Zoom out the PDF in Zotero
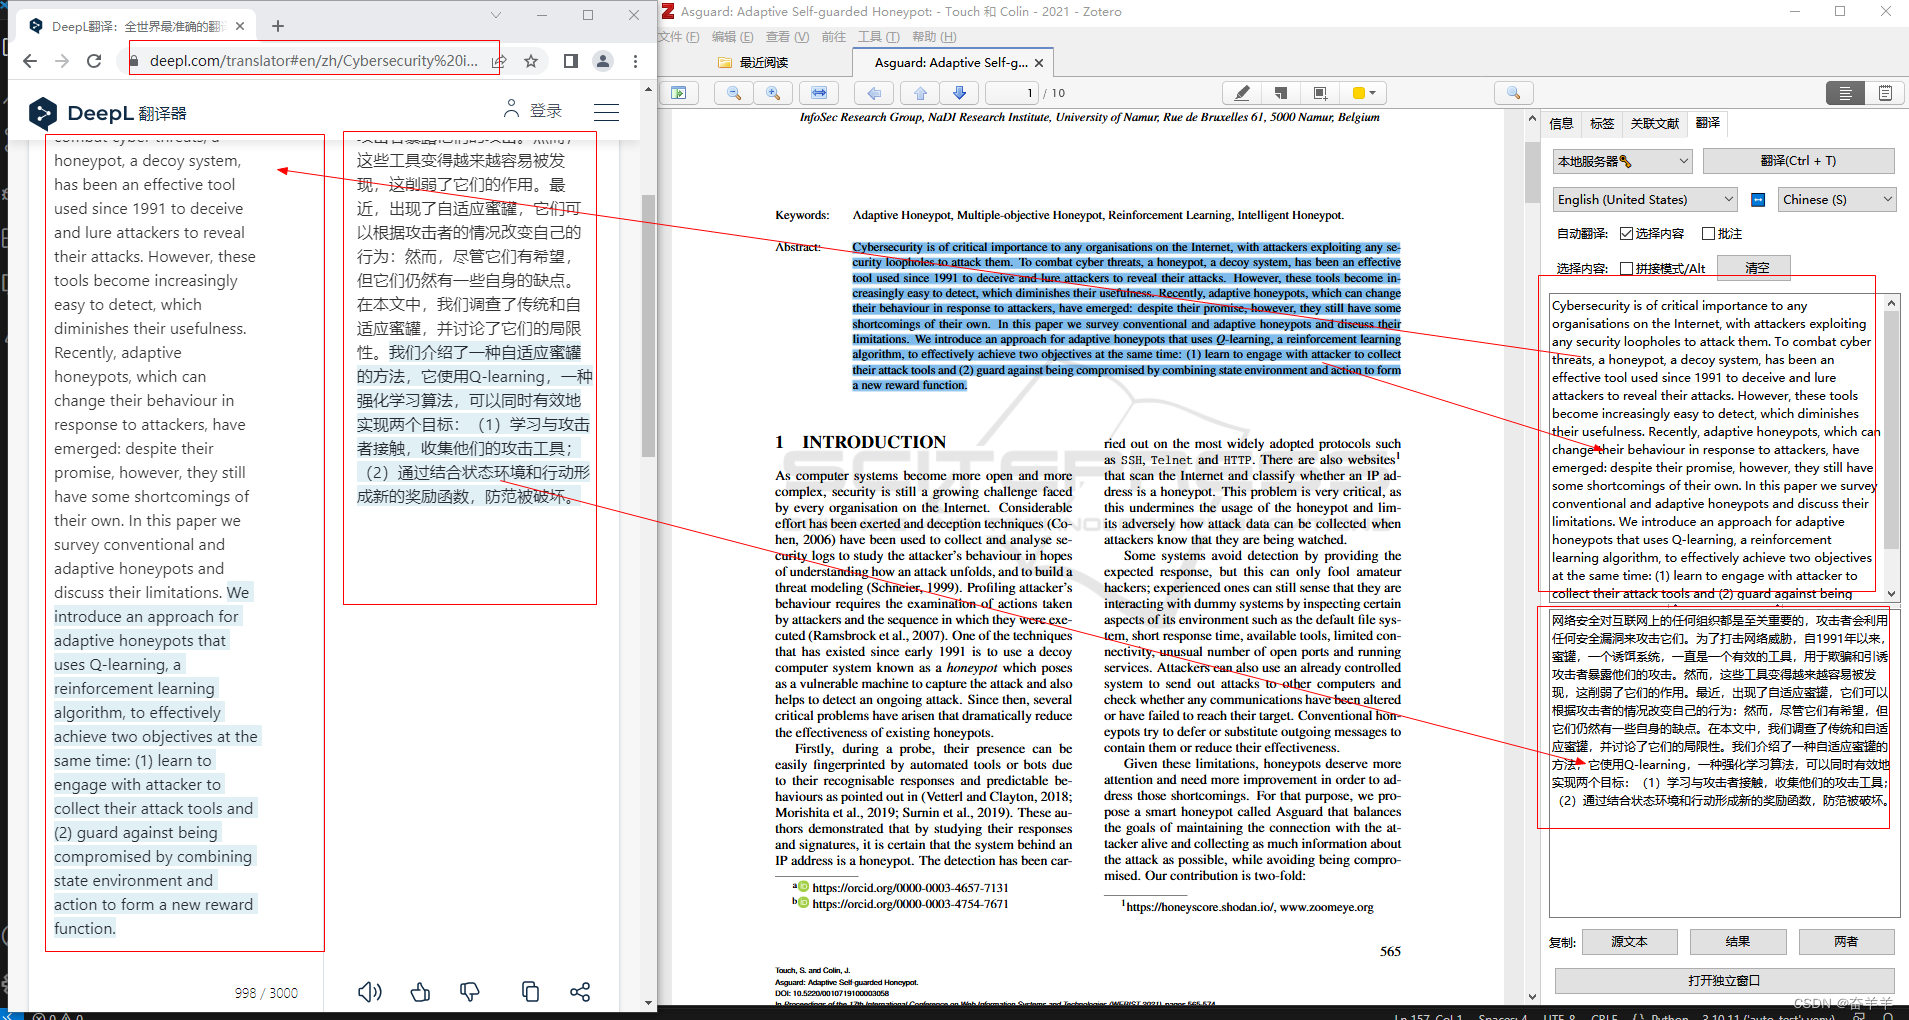The width and height of the screenshot is (1909, 1020). tap(734, 93)
